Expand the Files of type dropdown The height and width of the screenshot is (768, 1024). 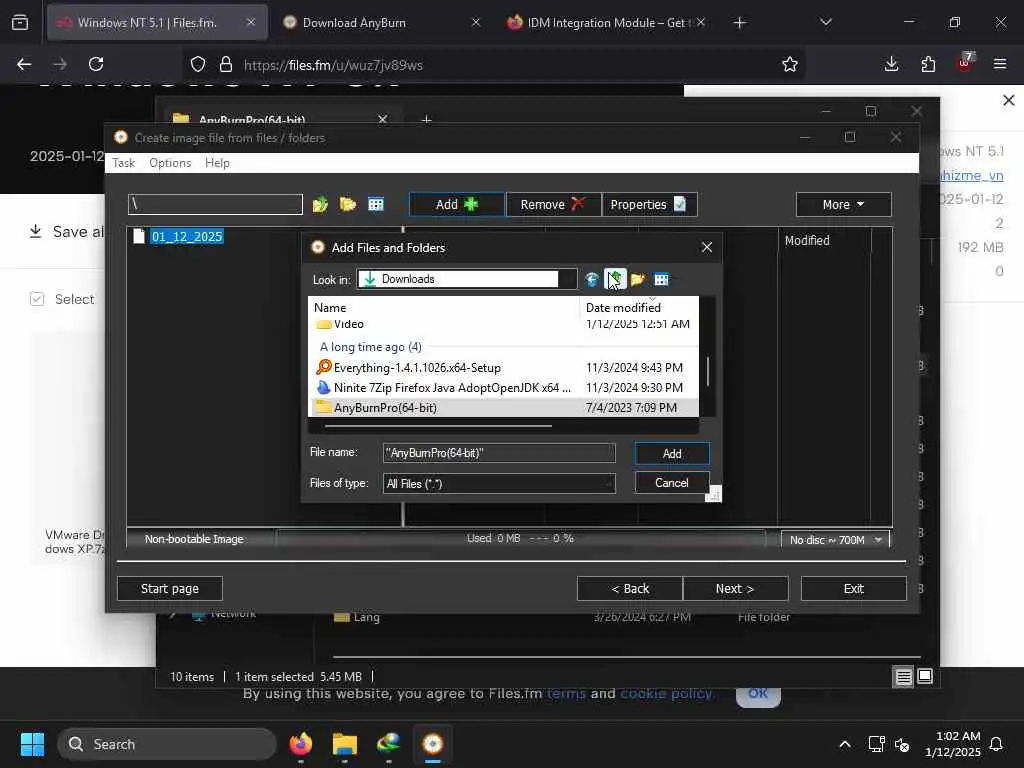point(499,483)
